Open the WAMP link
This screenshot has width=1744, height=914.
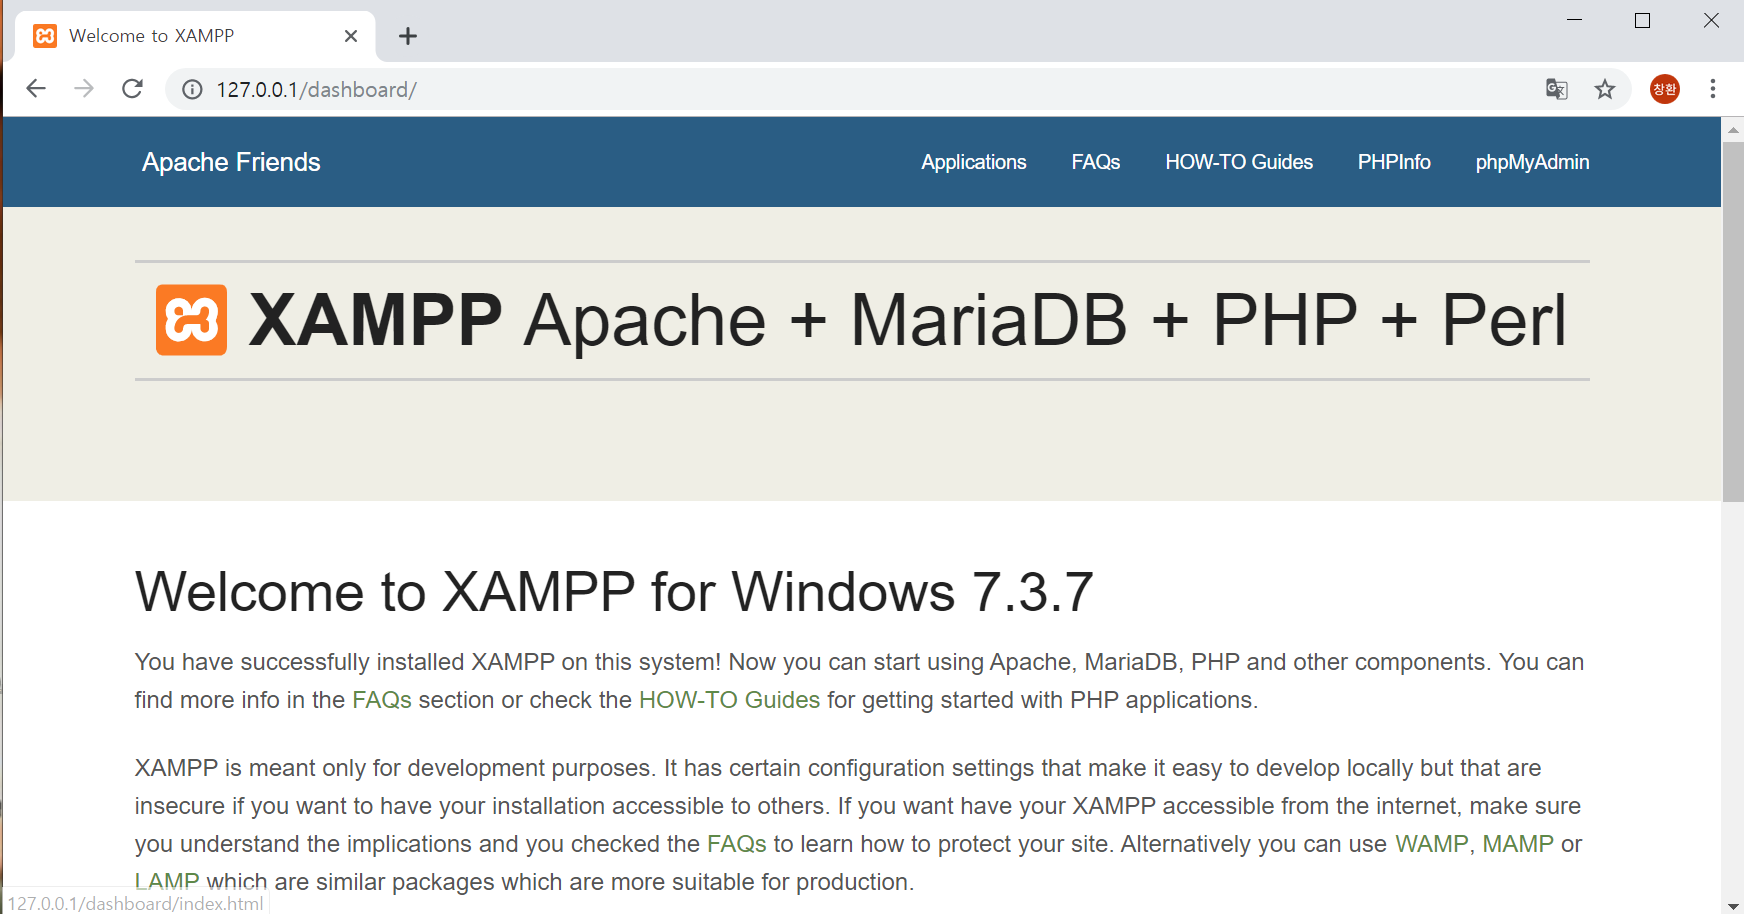(1431, 844)
